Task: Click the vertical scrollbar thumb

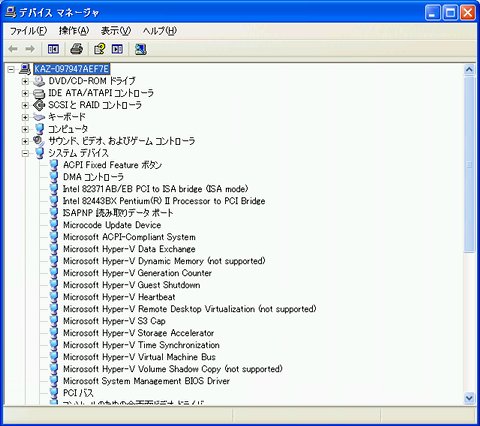Action: pyautogui.click(x=469, y=164)
